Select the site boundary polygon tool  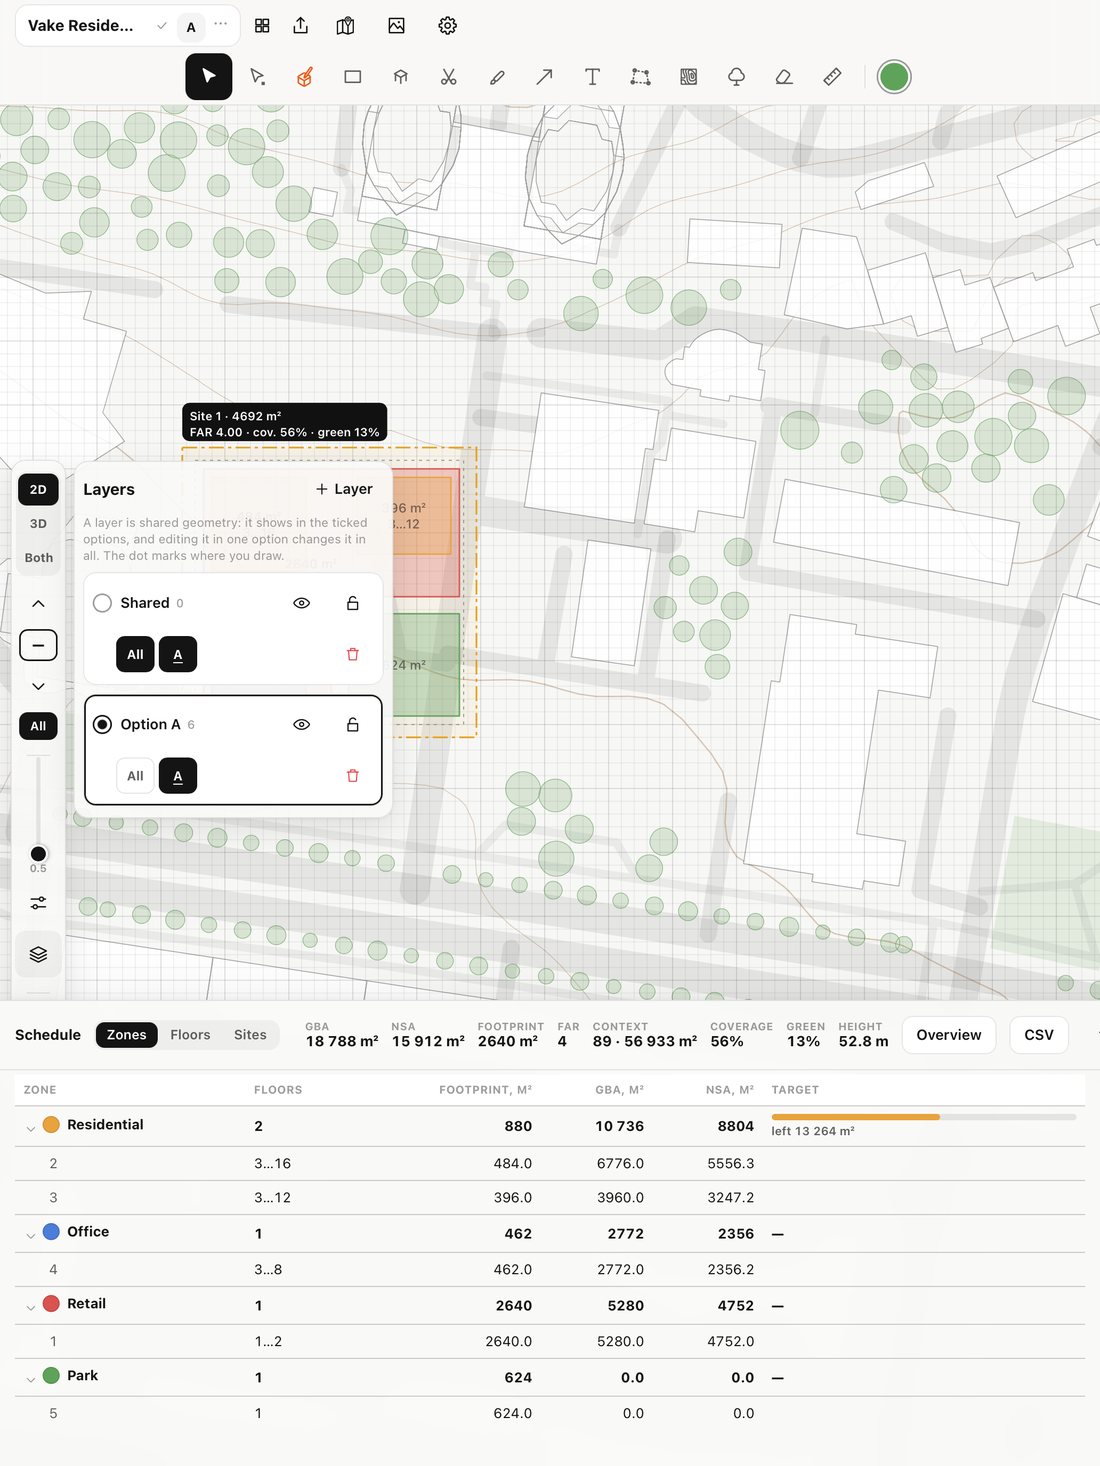640,77
